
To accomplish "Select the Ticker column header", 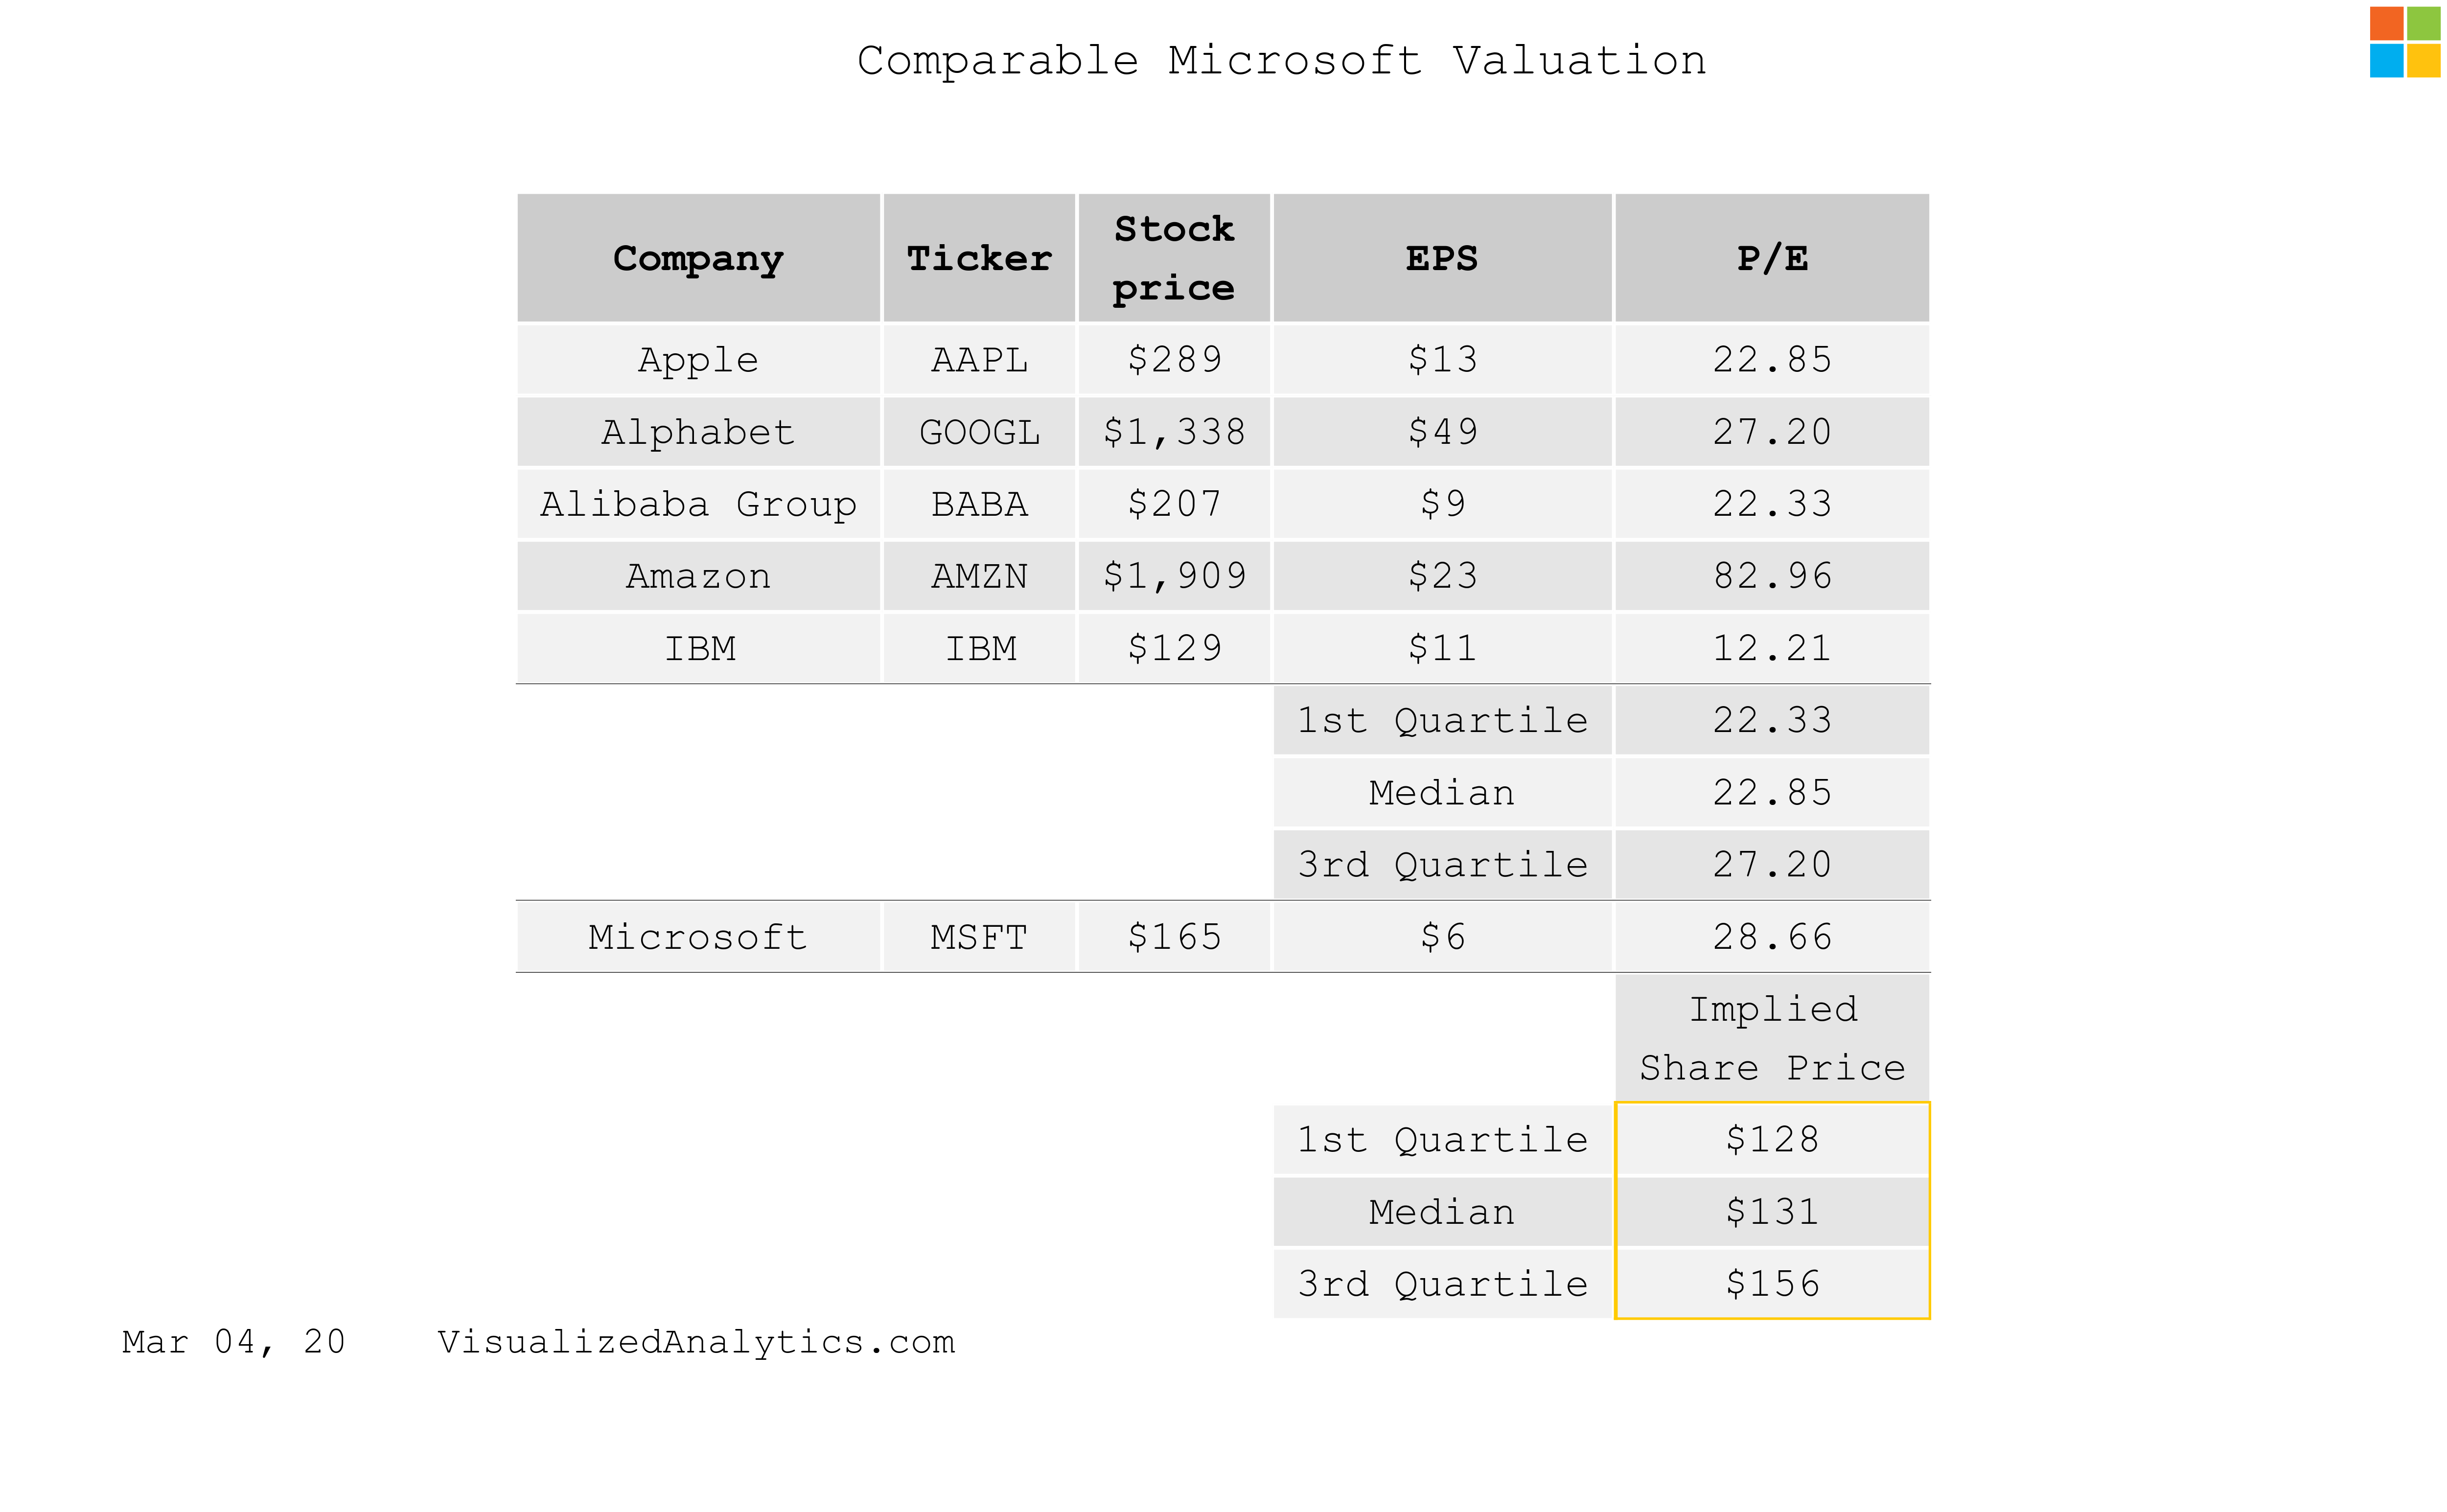I will pyautogui.click(x=979, y=258).
